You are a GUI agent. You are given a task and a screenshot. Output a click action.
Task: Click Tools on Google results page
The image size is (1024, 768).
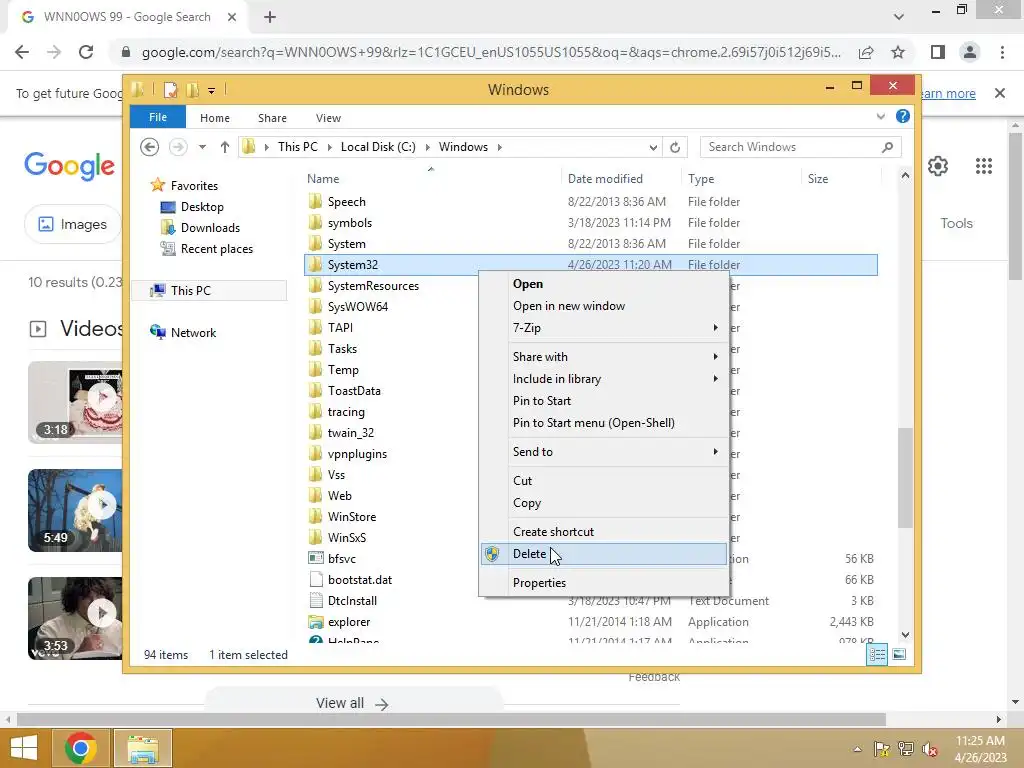(x=956, y=223)
